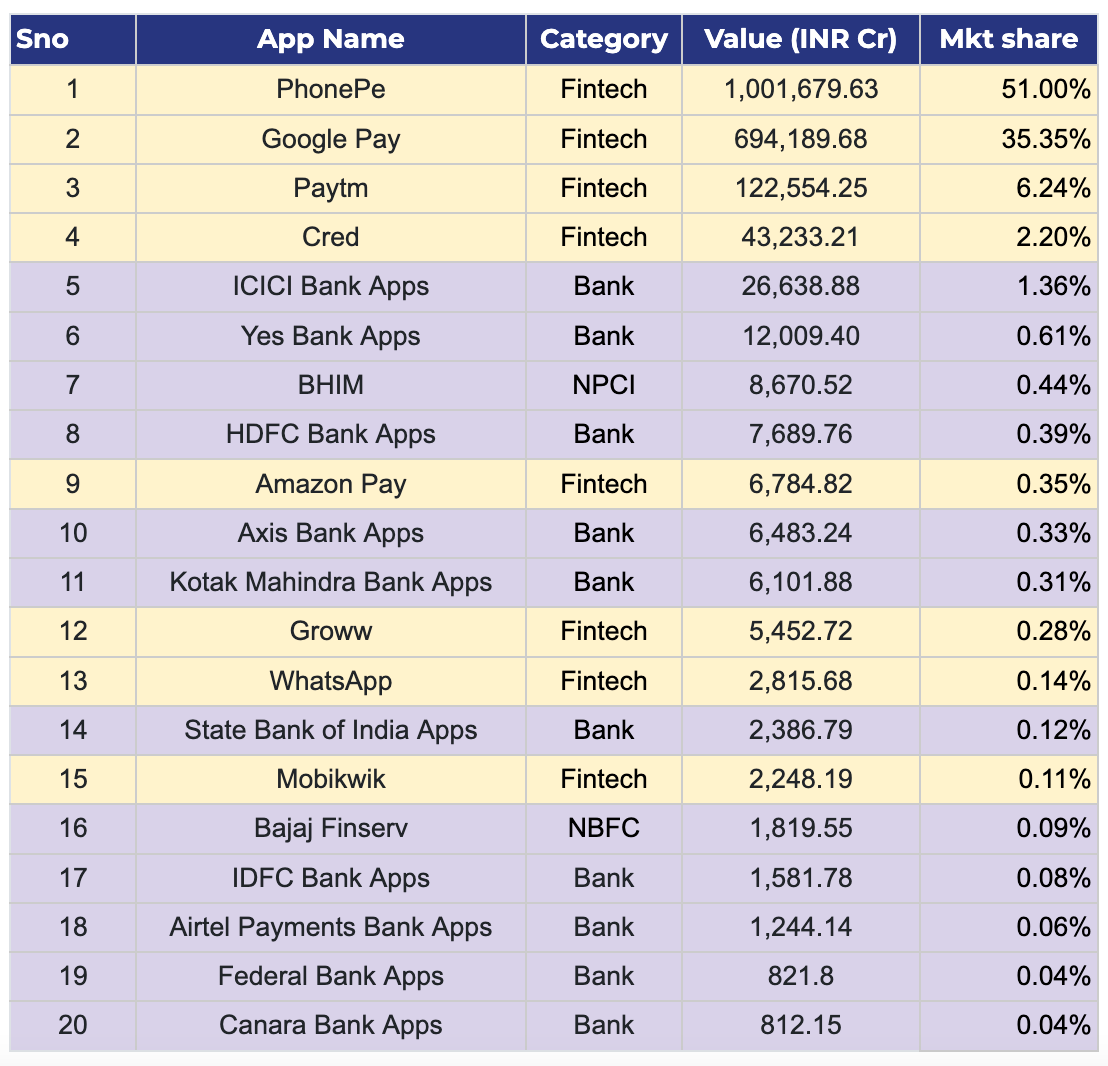Select the Paytm app name cell

pos(331,189)
